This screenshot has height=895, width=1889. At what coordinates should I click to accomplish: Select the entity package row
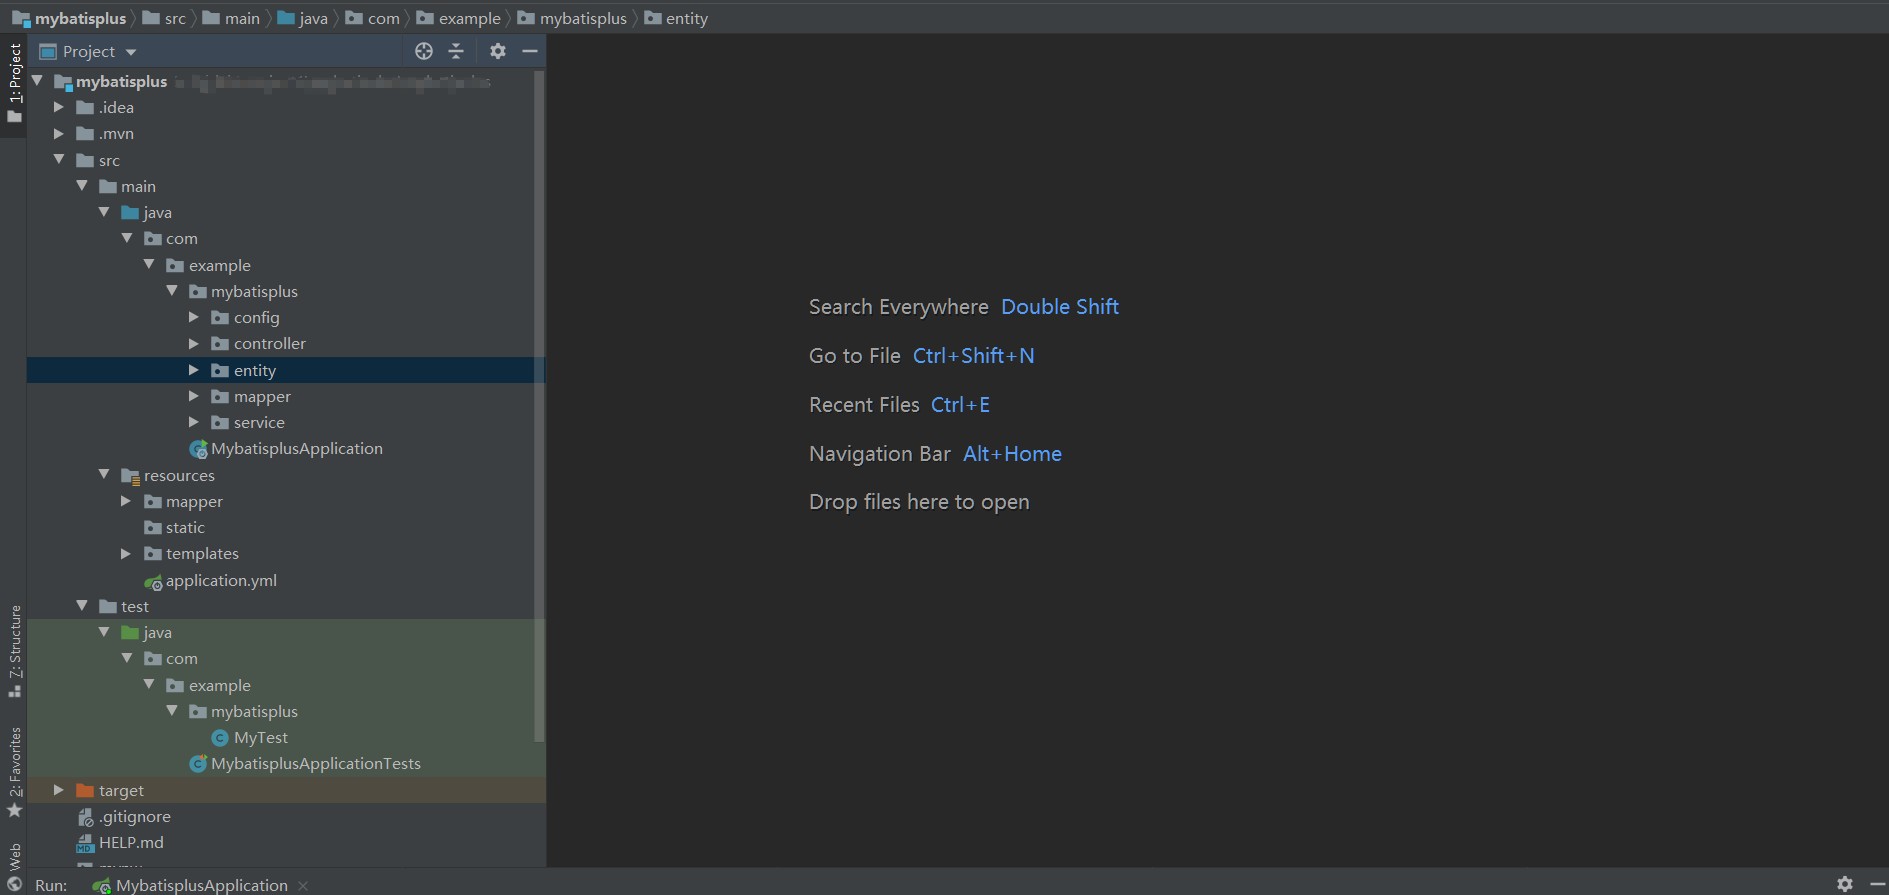[x=286, y=370]
